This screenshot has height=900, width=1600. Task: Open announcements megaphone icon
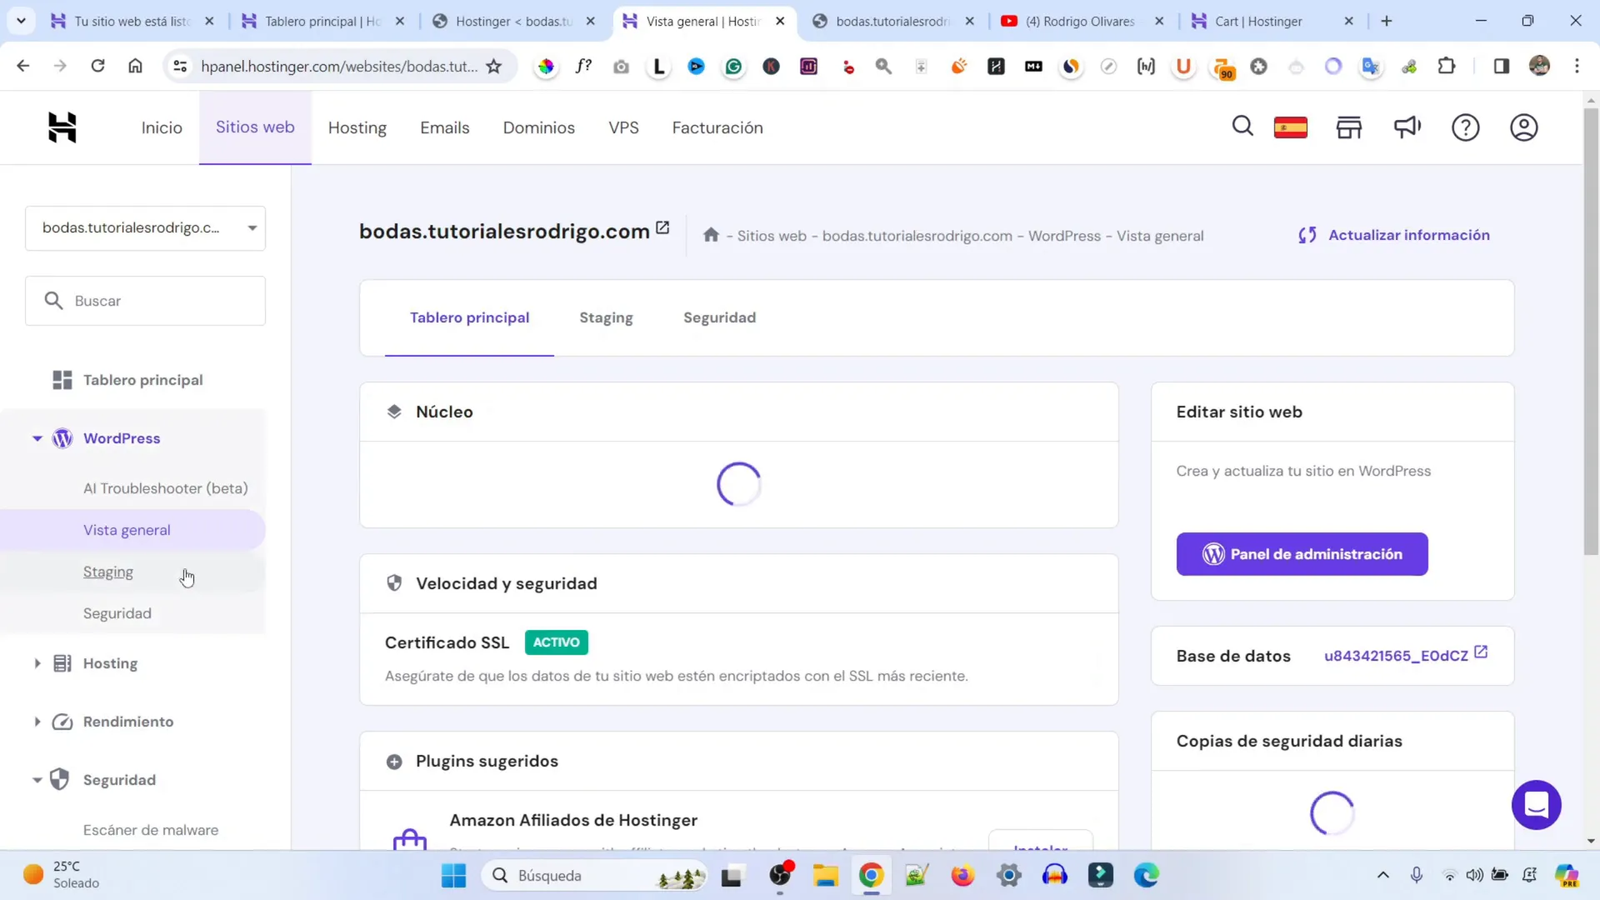click(1407, 127)
